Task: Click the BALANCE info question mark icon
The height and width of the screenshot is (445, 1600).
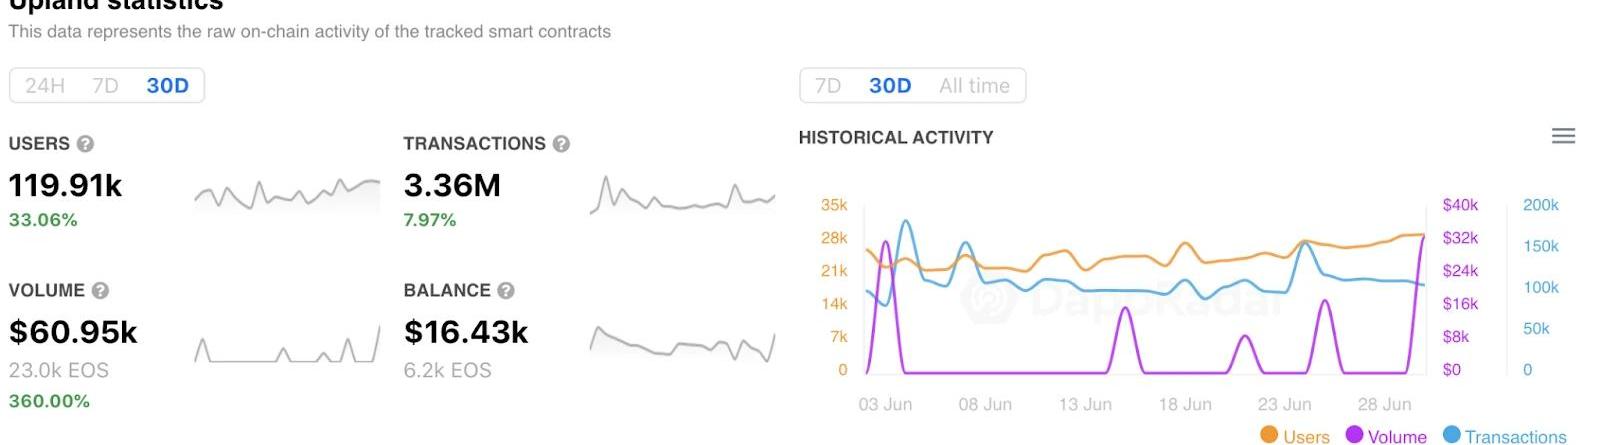Action: (x=506, y=291)
